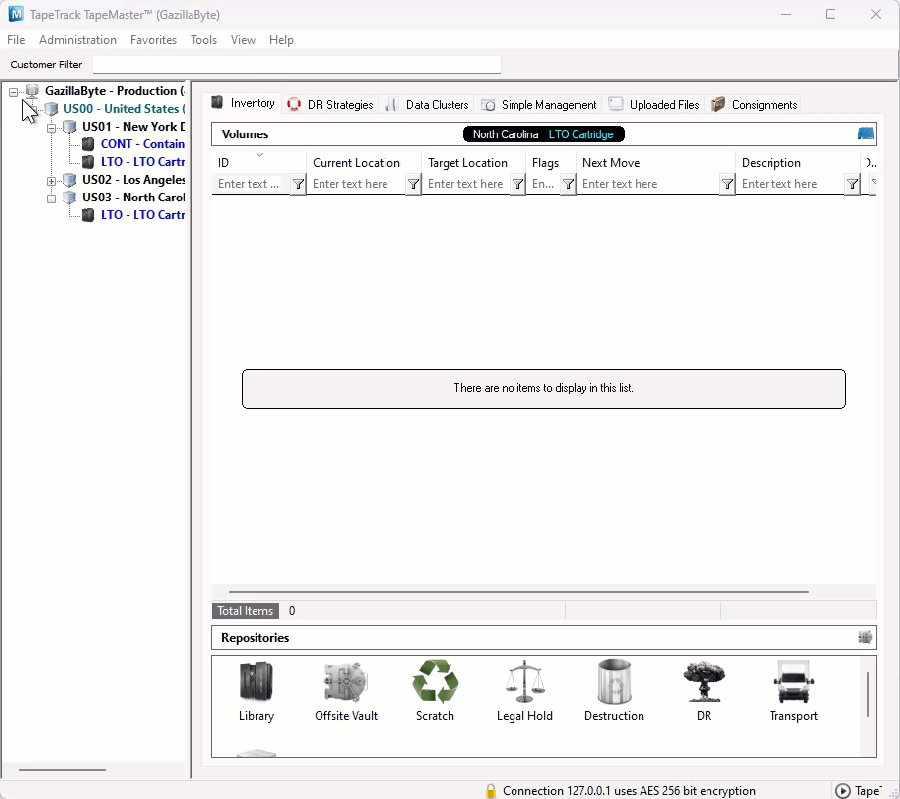Click the Next Move filter funnel

pos(727,184)
